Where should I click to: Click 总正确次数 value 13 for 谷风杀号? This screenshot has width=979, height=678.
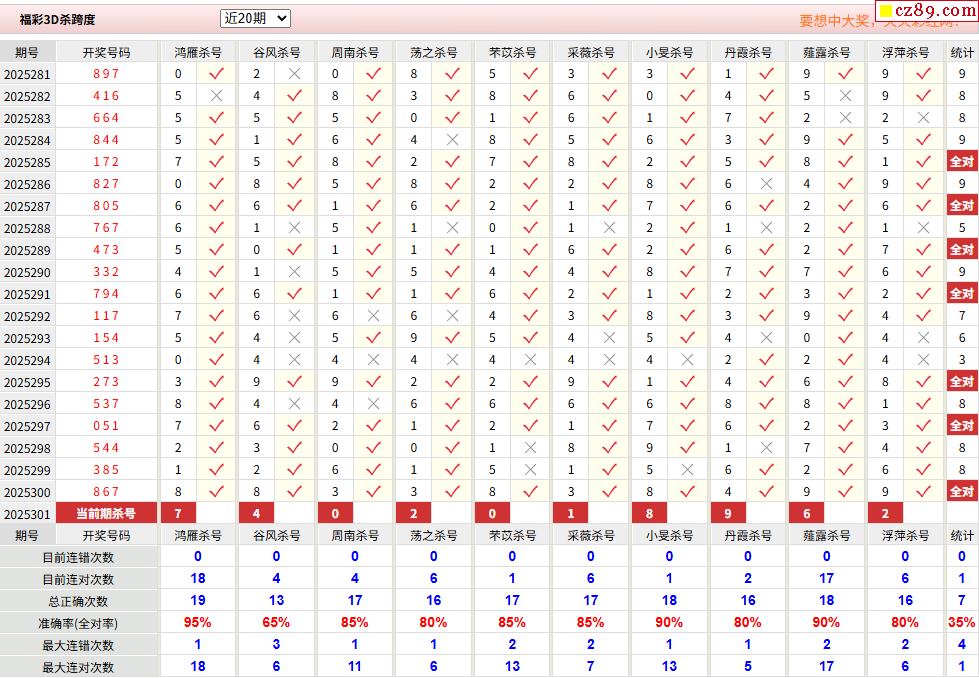(x=276, y=601)
